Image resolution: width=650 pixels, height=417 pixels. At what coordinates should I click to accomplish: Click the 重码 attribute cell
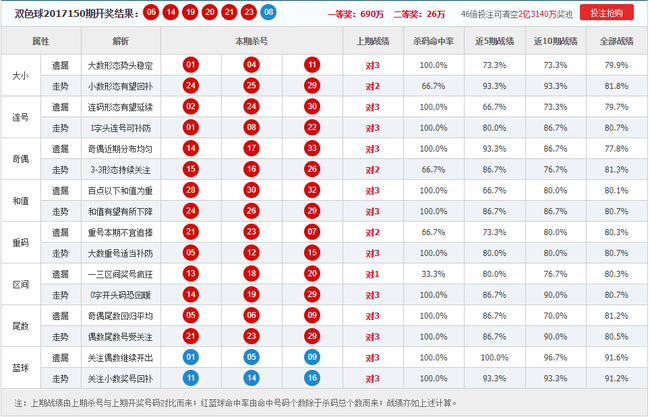(x=21, y=242)
